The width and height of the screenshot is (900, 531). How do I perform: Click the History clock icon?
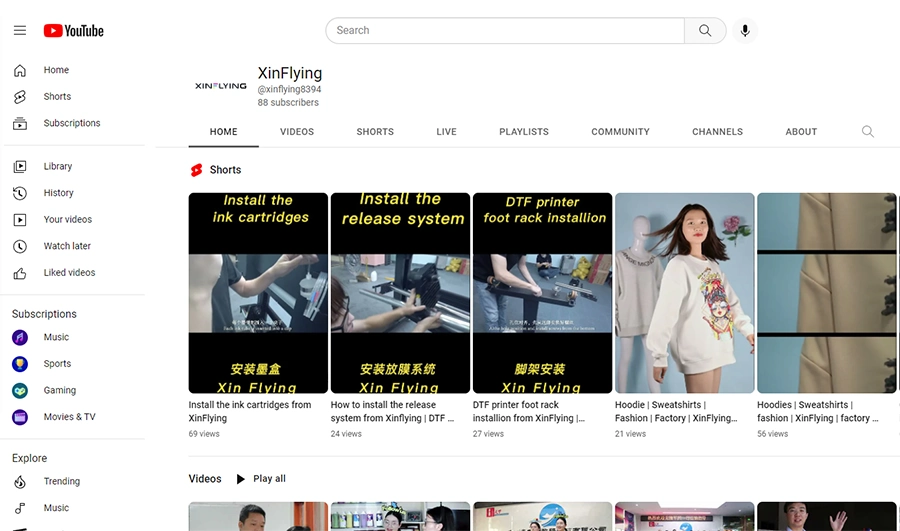20,193
